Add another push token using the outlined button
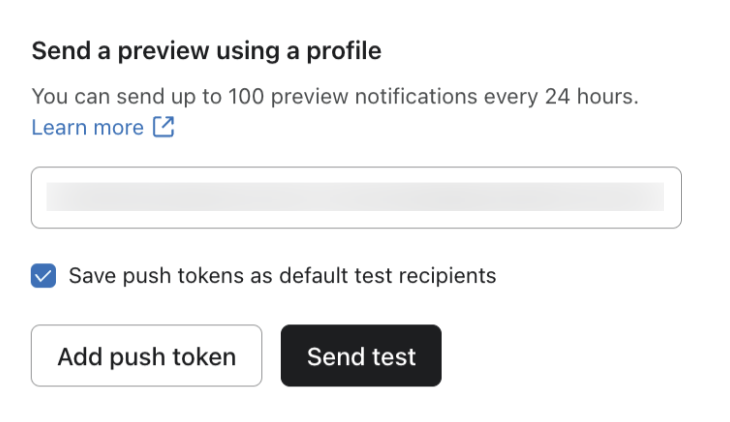Image resolution: width=730 pixels, height=422 pixels. pyautogui.click(x=146, y=356)
